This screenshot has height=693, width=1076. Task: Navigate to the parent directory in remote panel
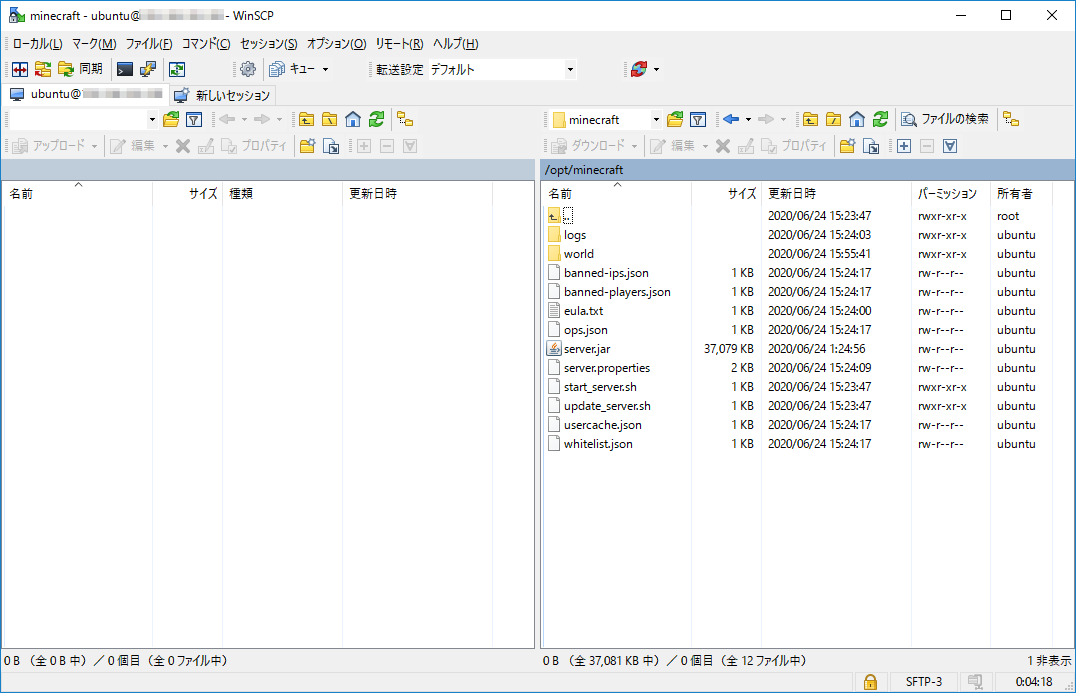click(x=811, y=119)
